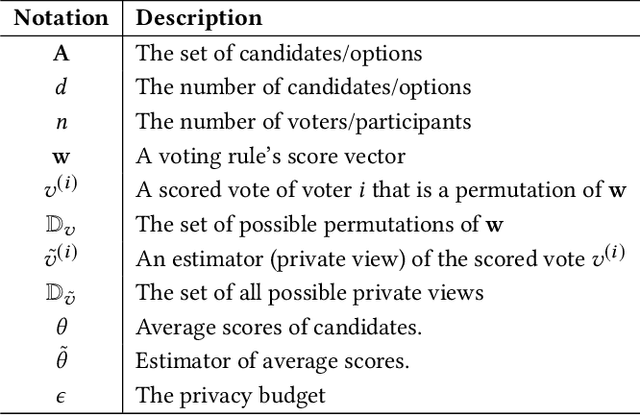Select the n notation symbol
This screenshot has width=640, height=415.
click(60, 123)
